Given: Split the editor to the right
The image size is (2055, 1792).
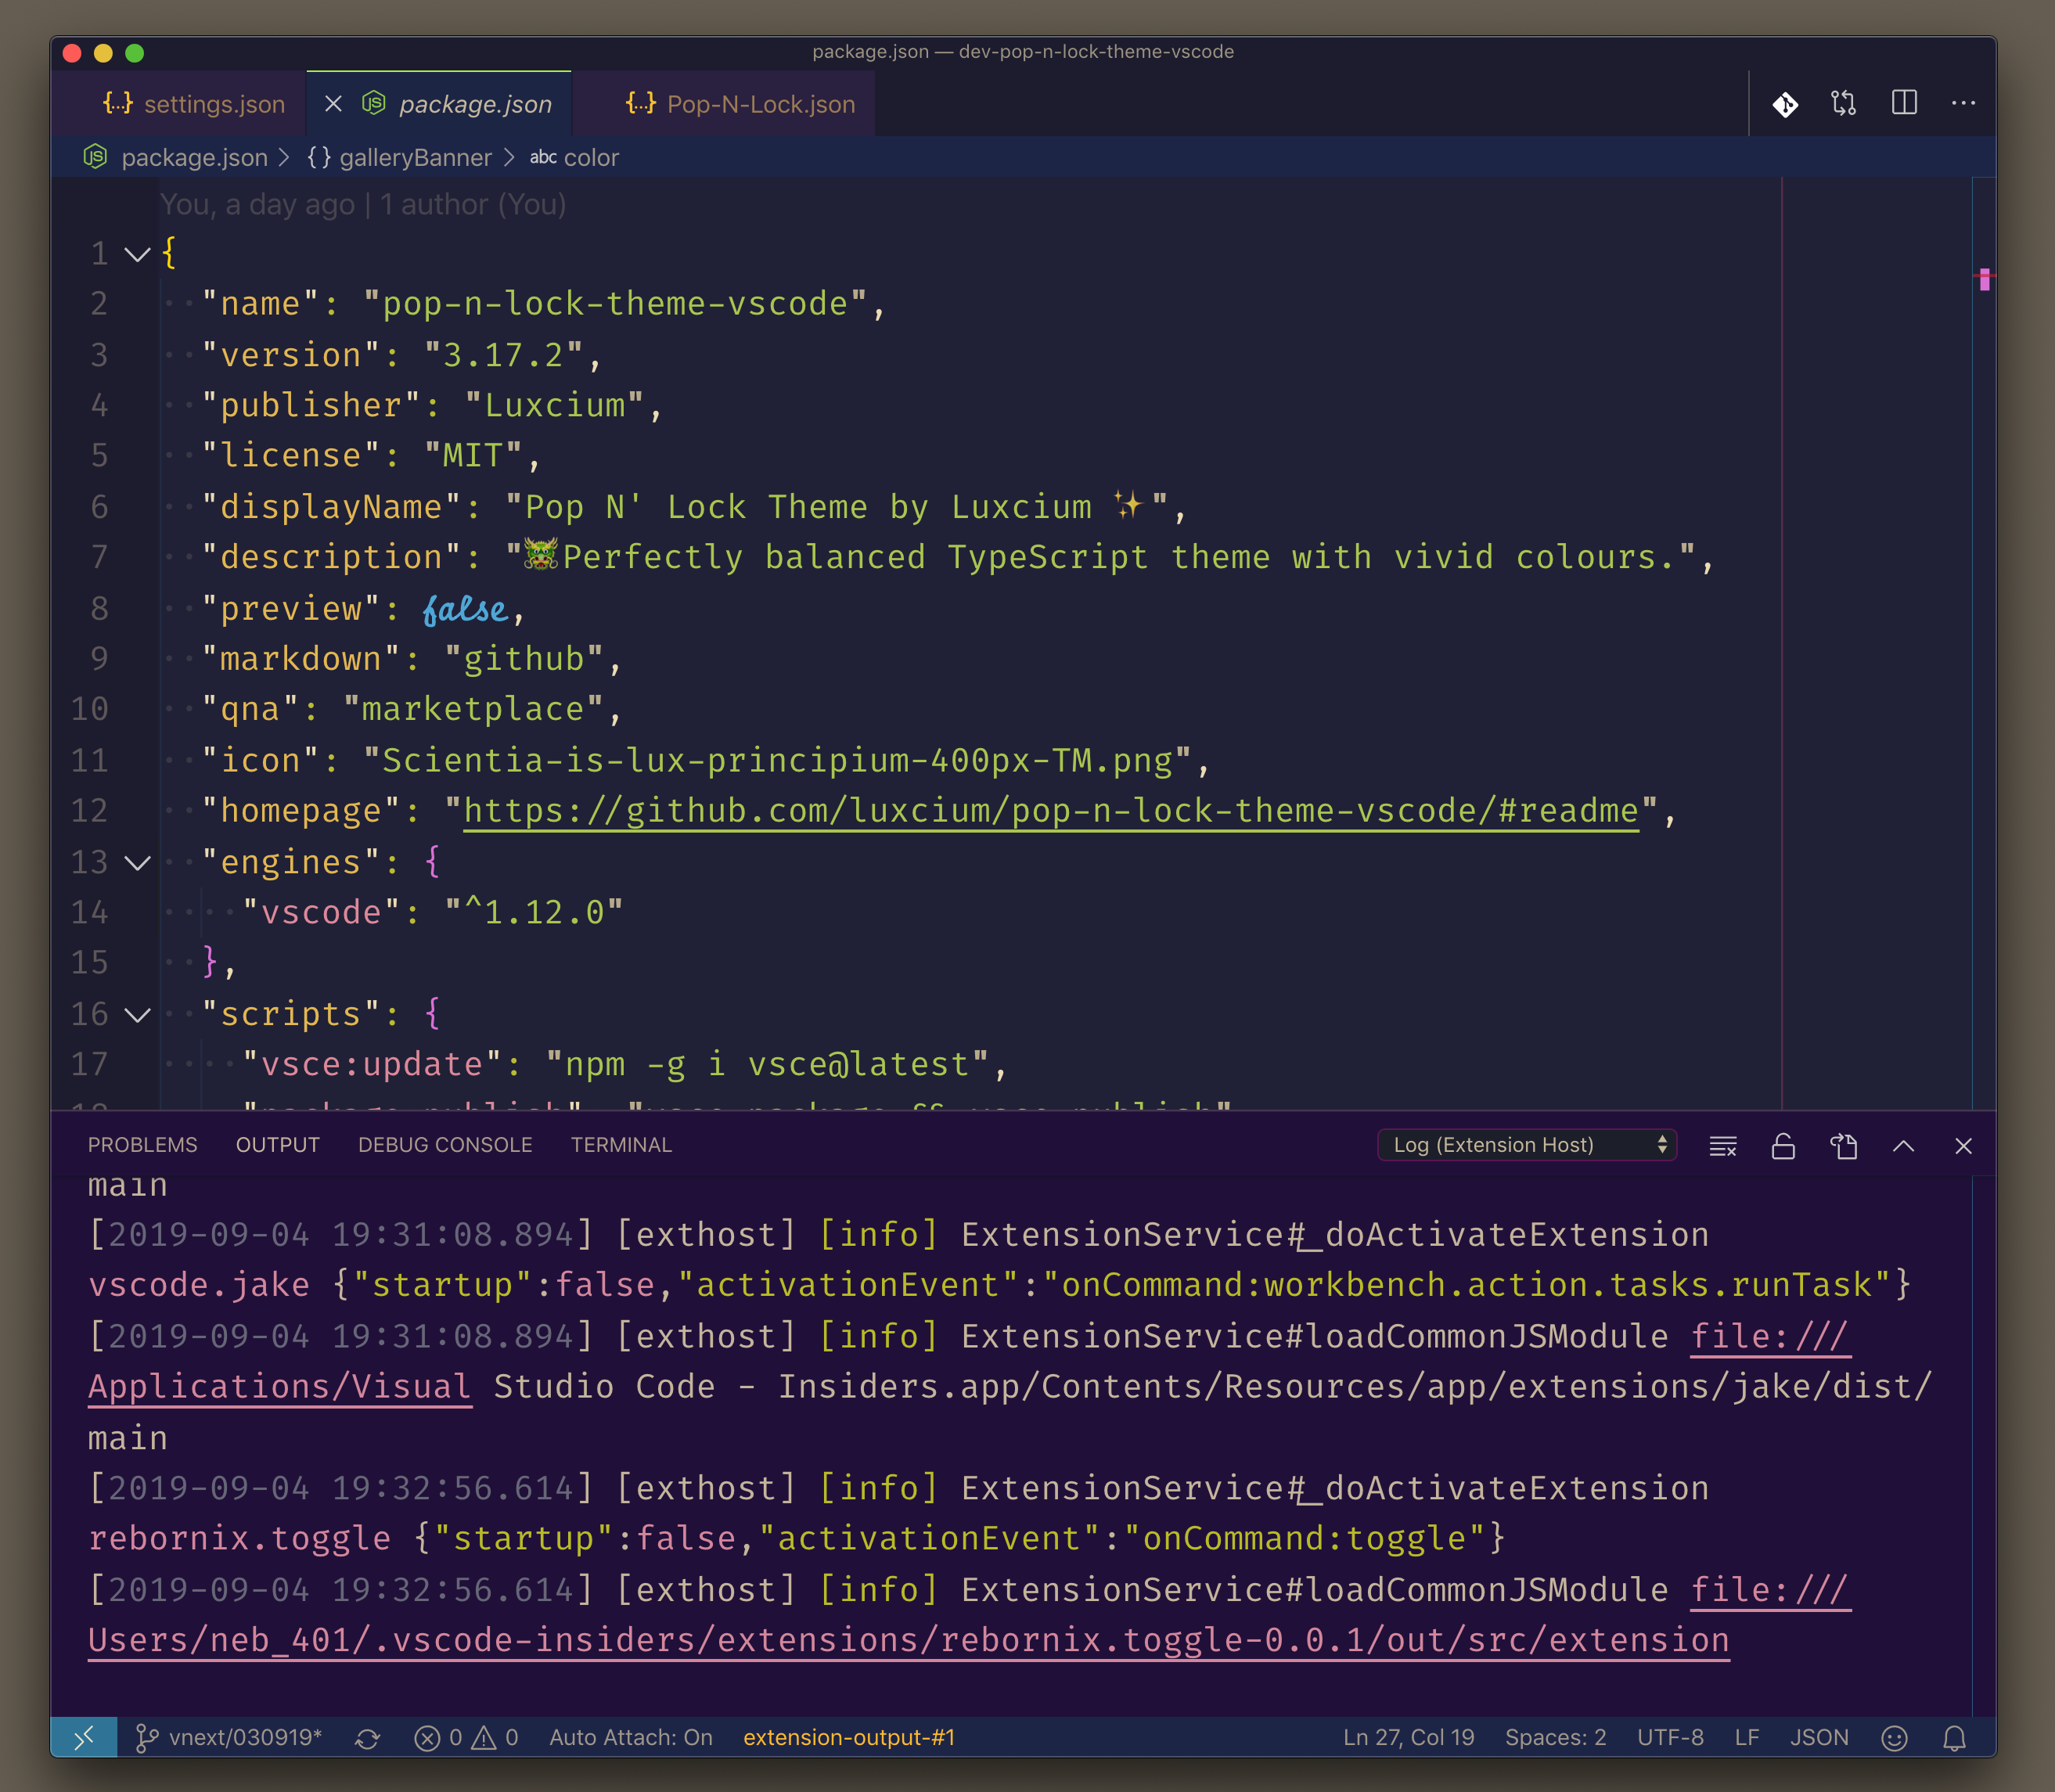Looking at the screenshot, I should 1904,103.
